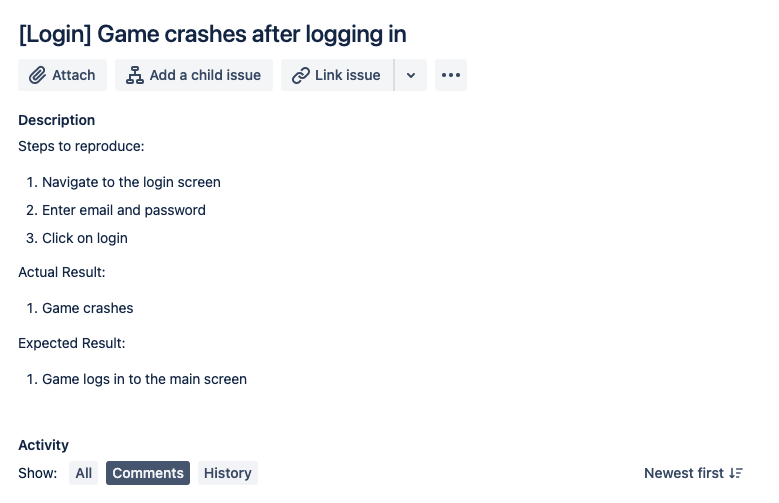Click the "Steps to reproduce:" text
779x503 pixels.
[82, 146]
